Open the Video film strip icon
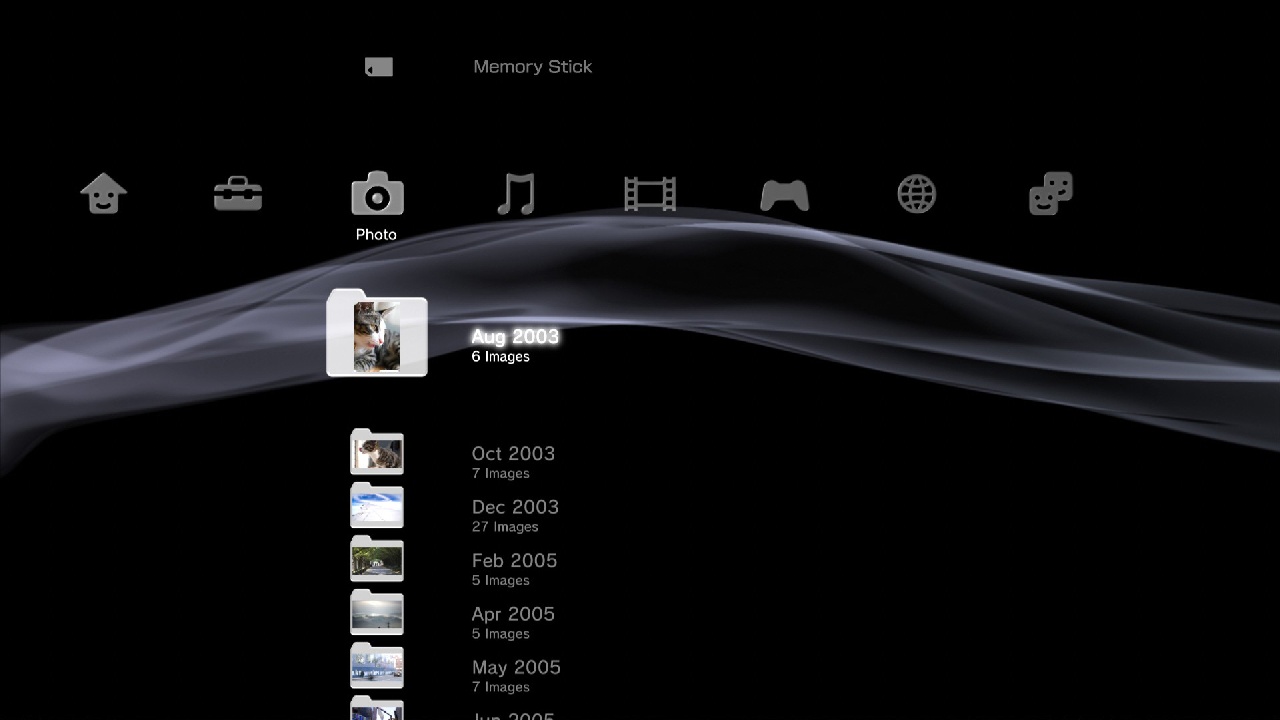The height and width of the screenshot is (720, 1280). tap(650, 194)
